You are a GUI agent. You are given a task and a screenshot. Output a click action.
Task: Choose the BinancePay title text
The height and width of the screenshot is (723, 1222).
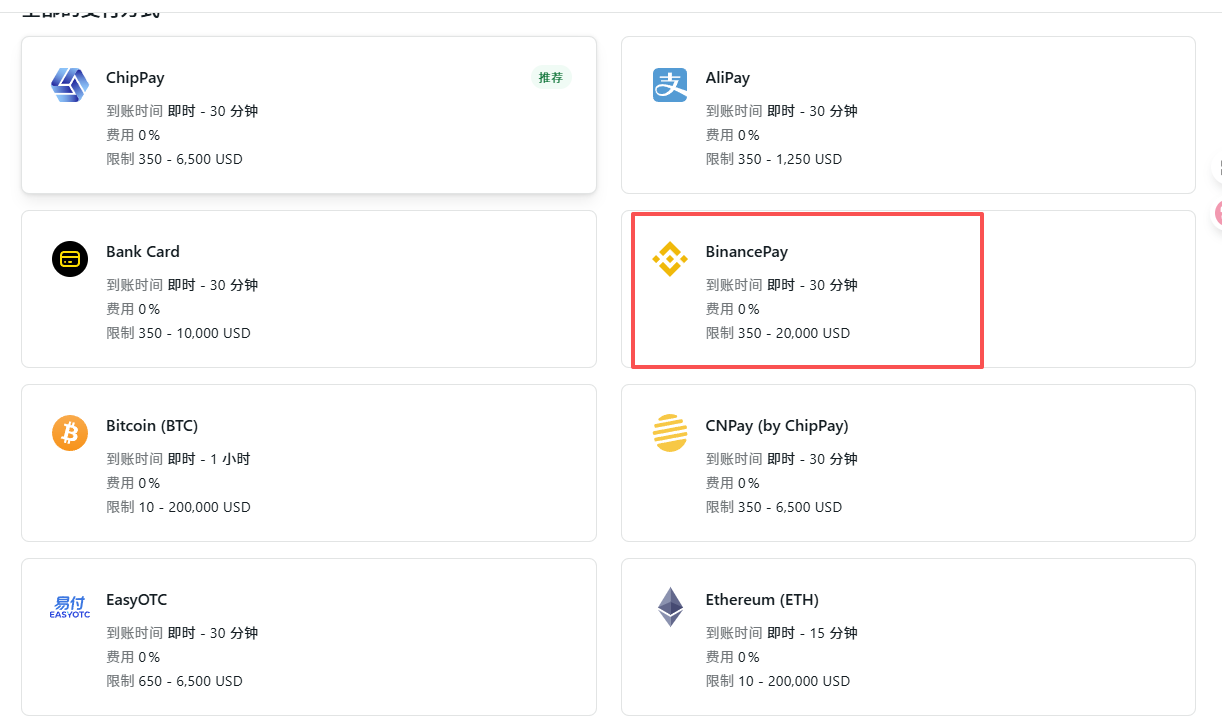(746, 252)
